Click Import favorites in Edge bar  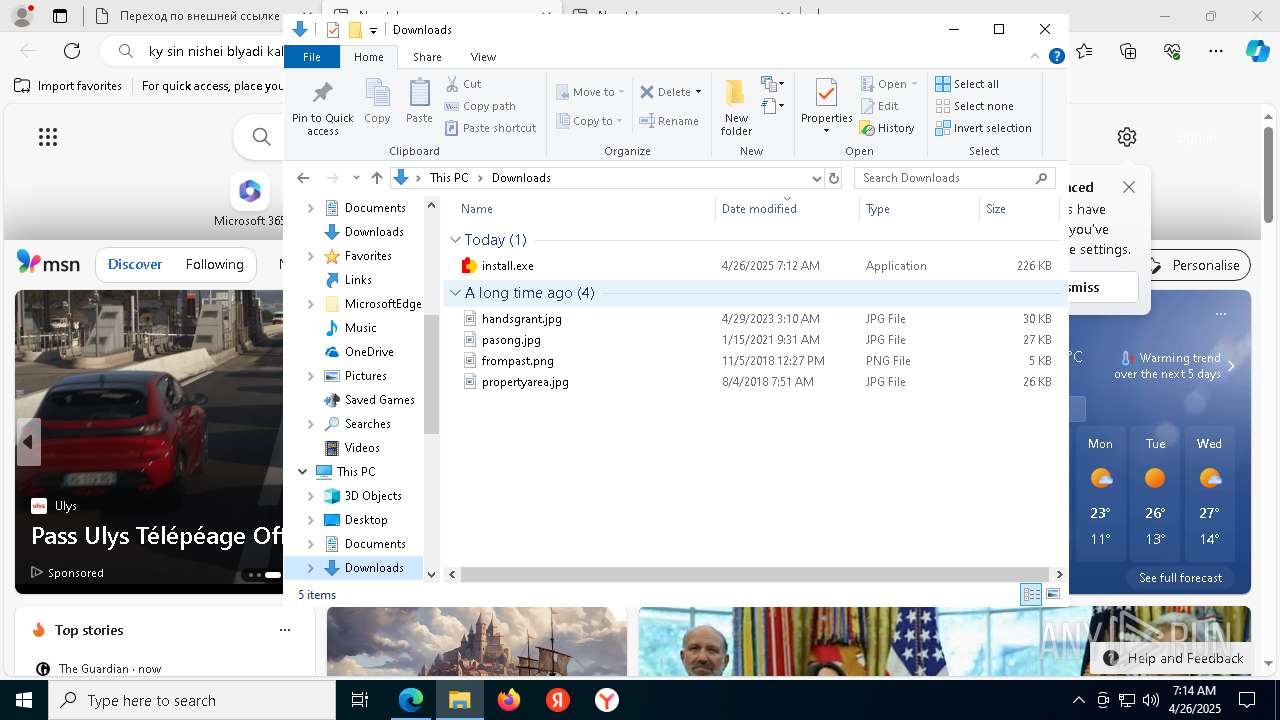[x=69, y=86]
